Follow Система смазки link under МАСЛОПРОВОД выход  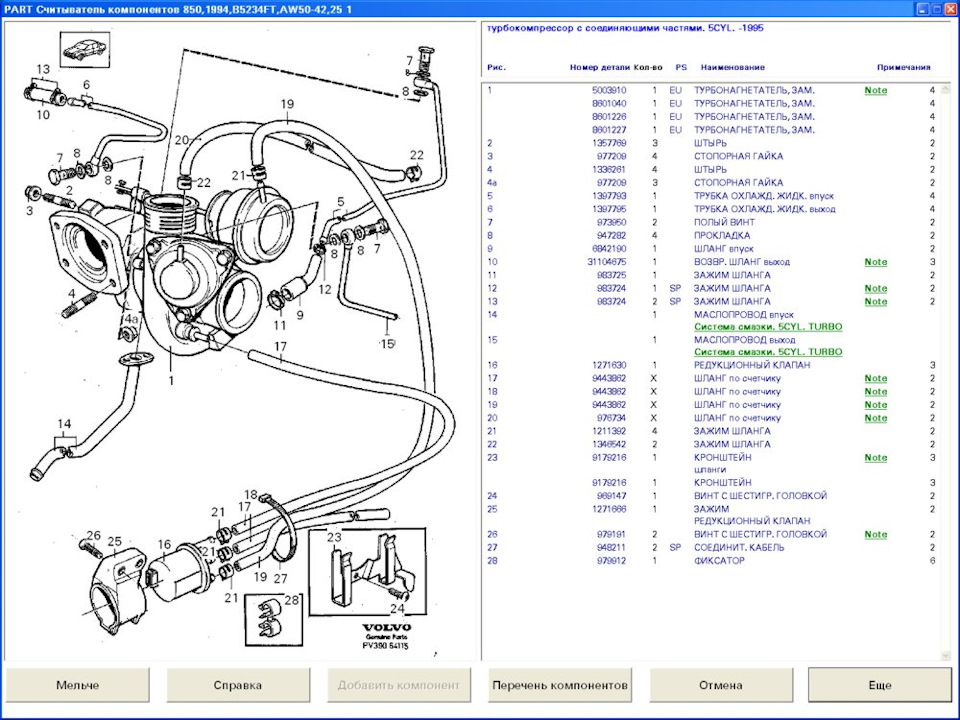(768, 352)
